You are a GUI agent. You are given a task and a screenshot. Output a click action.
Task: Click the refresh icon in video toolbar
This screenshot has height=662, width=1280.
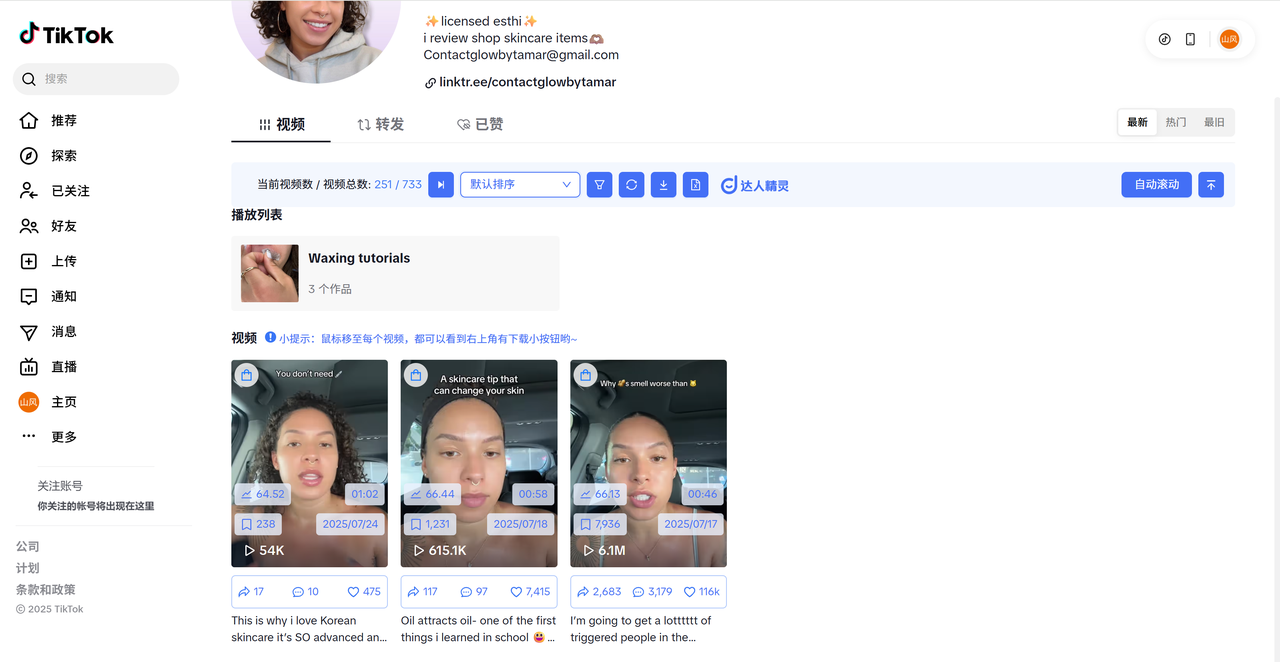click(631, 185)
